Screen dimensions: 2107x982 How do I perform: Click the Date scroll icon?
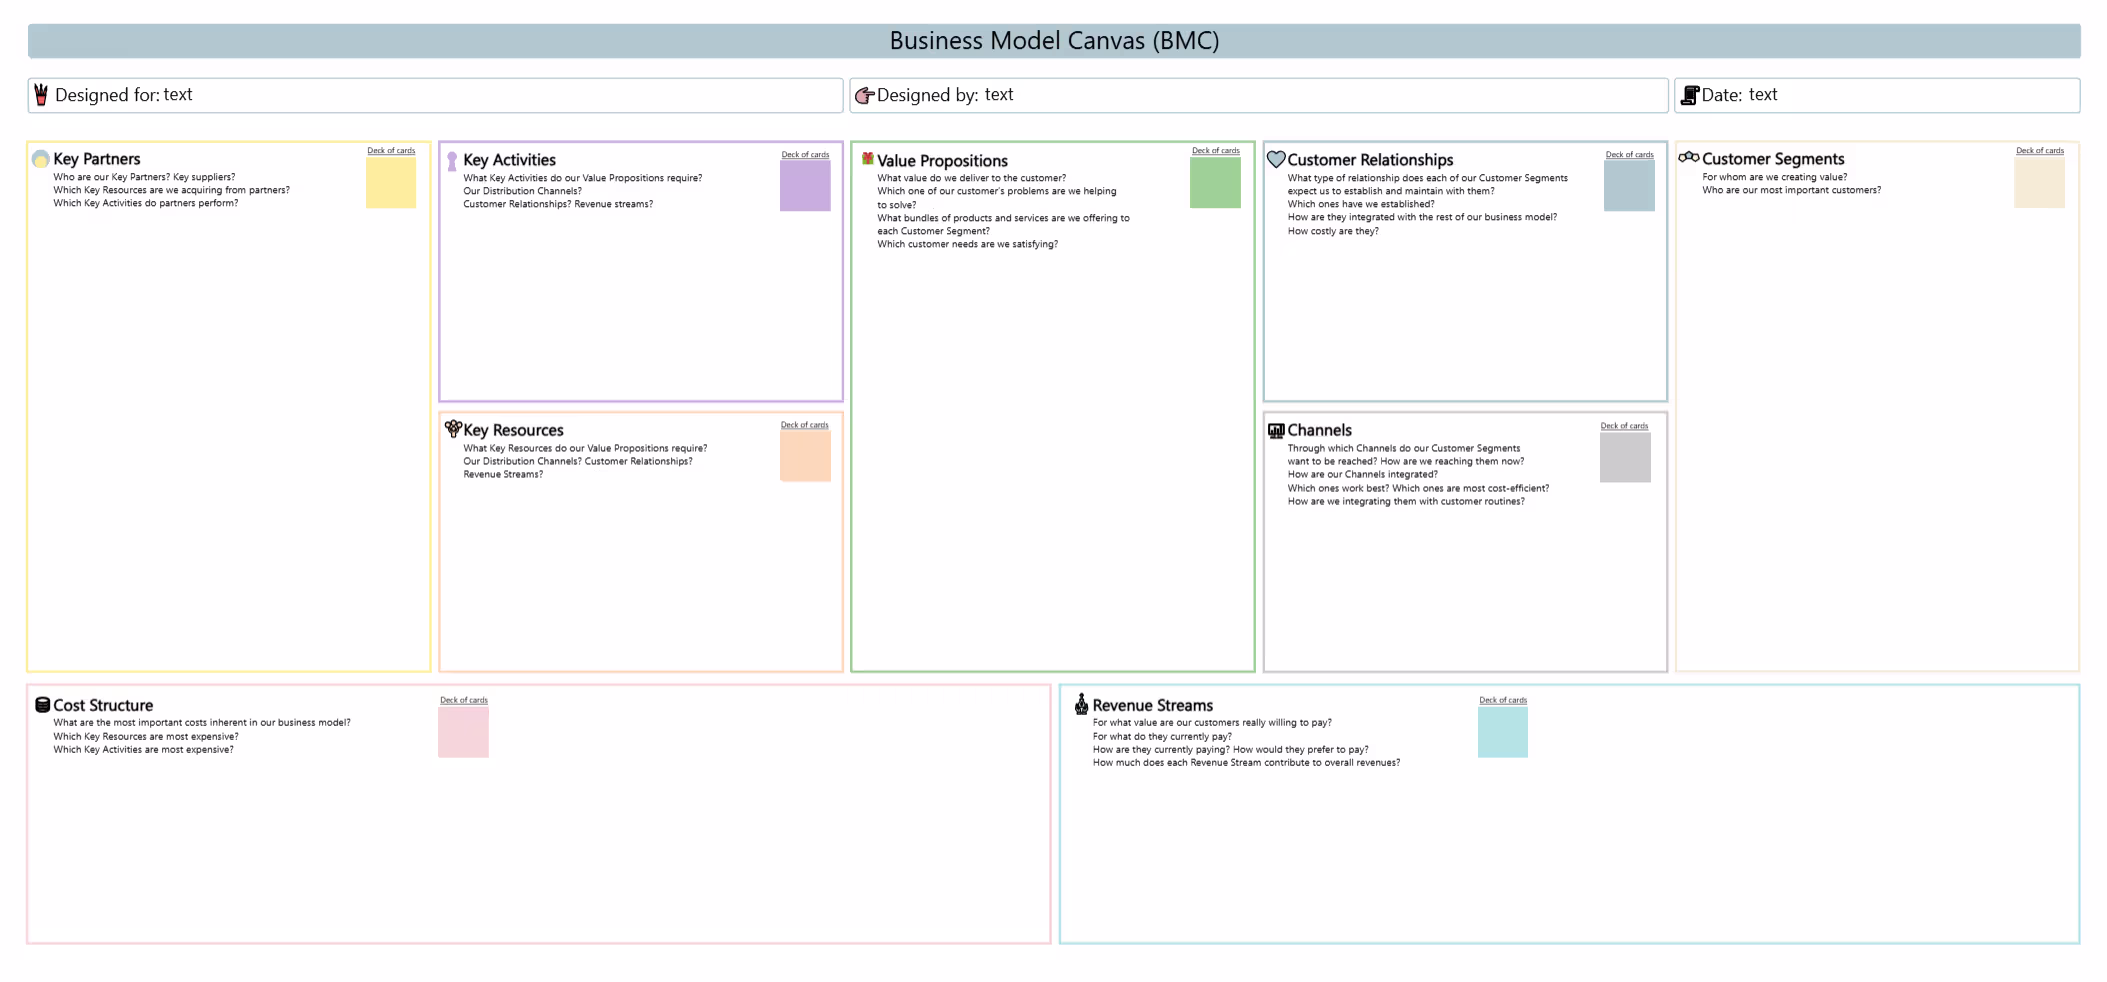pyautogui.click(x=1690, y=95)
